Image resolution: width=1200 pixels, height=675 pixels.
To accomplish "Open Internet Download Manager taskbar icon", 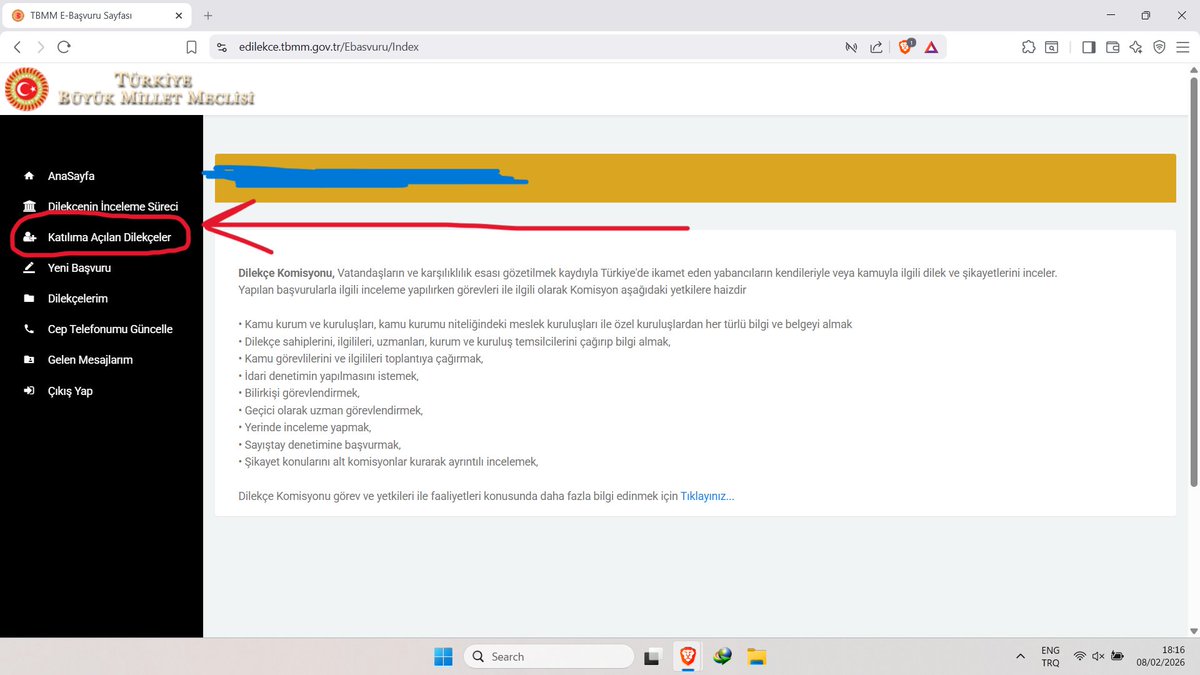I will click(722, 656).
